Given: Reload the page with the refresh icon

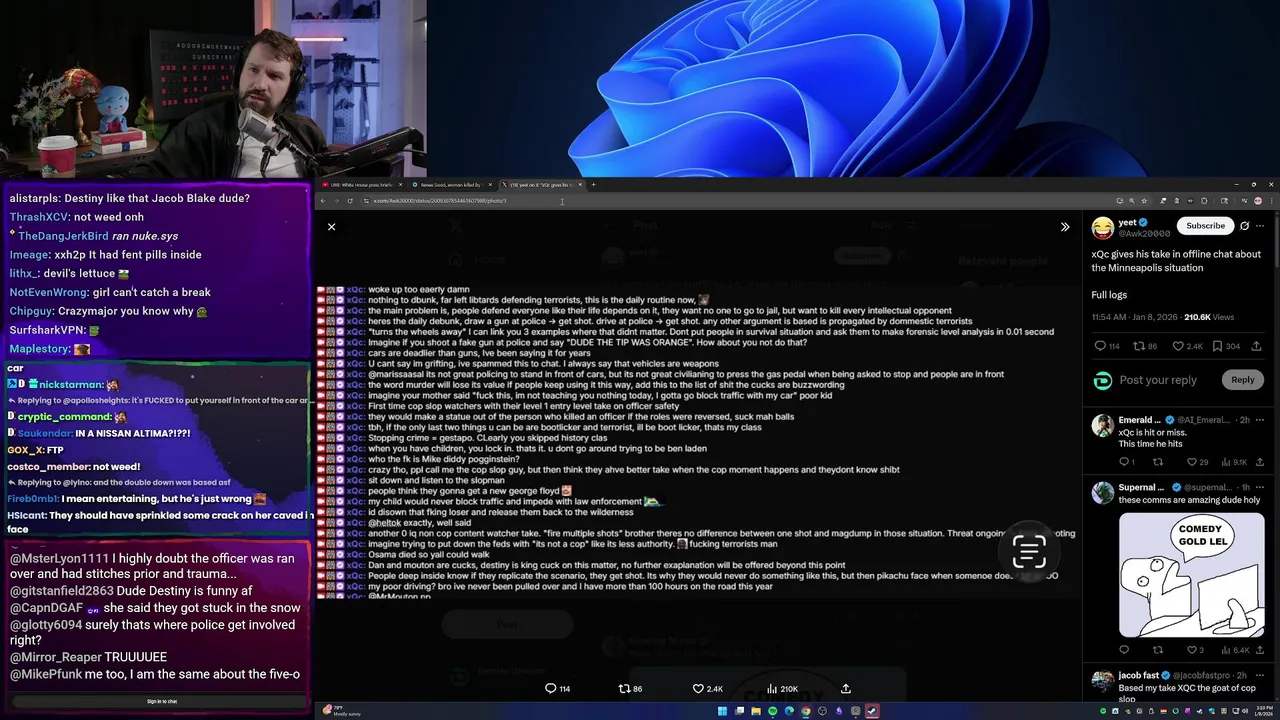Looking at the screenshot, I should [349, 201].
